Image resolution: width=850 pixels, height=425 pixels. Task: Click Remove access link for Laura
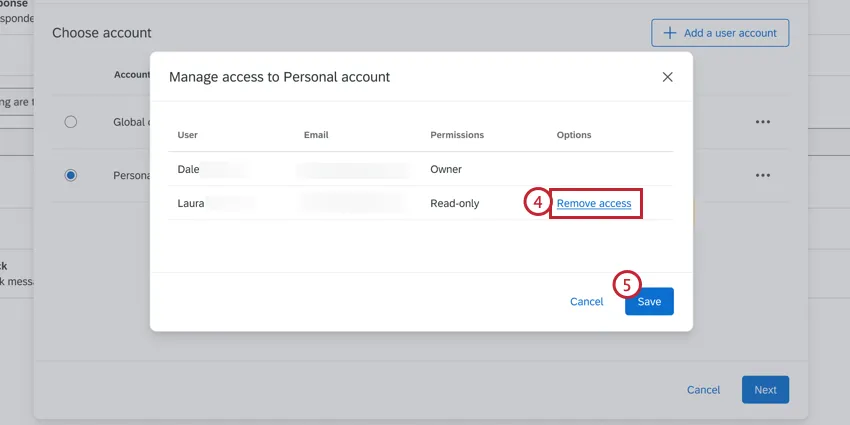[x=594, y=204]
